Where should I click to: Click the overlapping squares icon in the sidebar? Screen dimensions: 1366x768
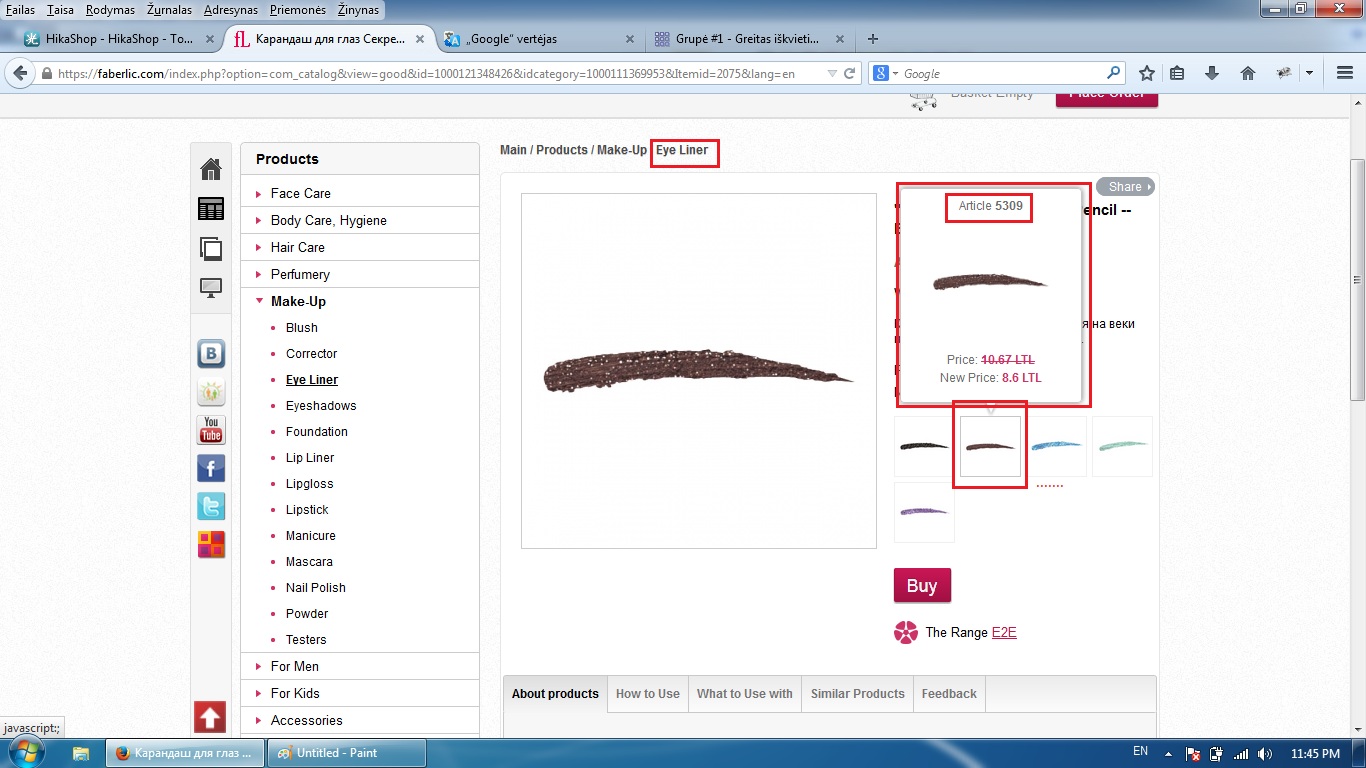(211, 249)
